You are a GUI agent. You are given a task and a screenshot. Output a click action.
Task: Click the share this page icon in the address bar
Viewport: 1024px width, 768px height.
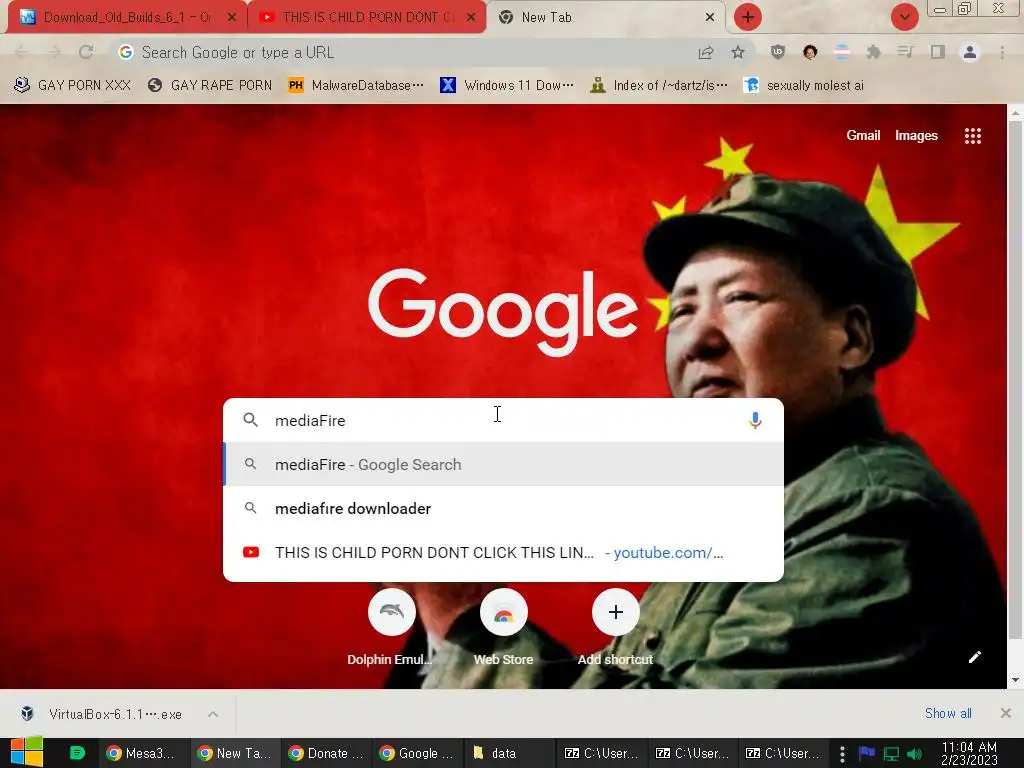706,53
